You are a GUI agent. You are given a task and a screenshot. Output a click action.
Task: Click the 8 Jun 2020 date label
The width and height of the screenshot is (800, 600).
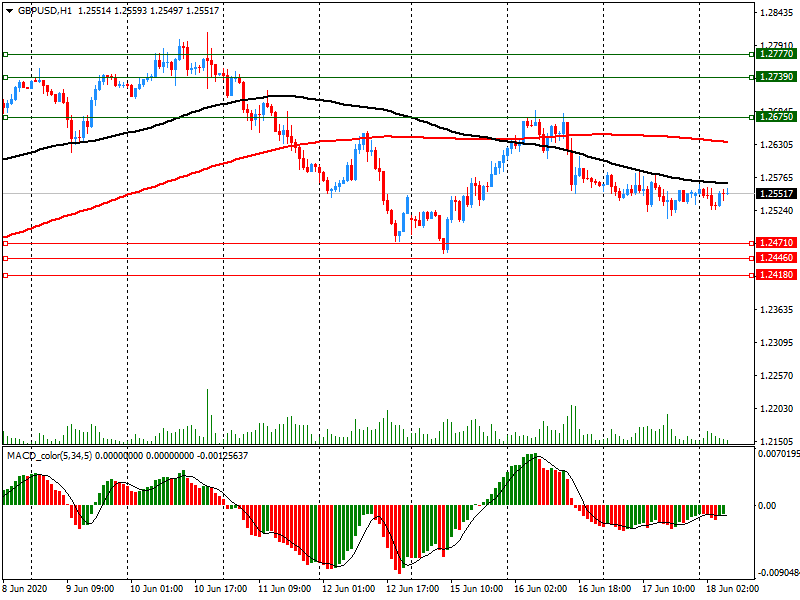pos(26,589)
